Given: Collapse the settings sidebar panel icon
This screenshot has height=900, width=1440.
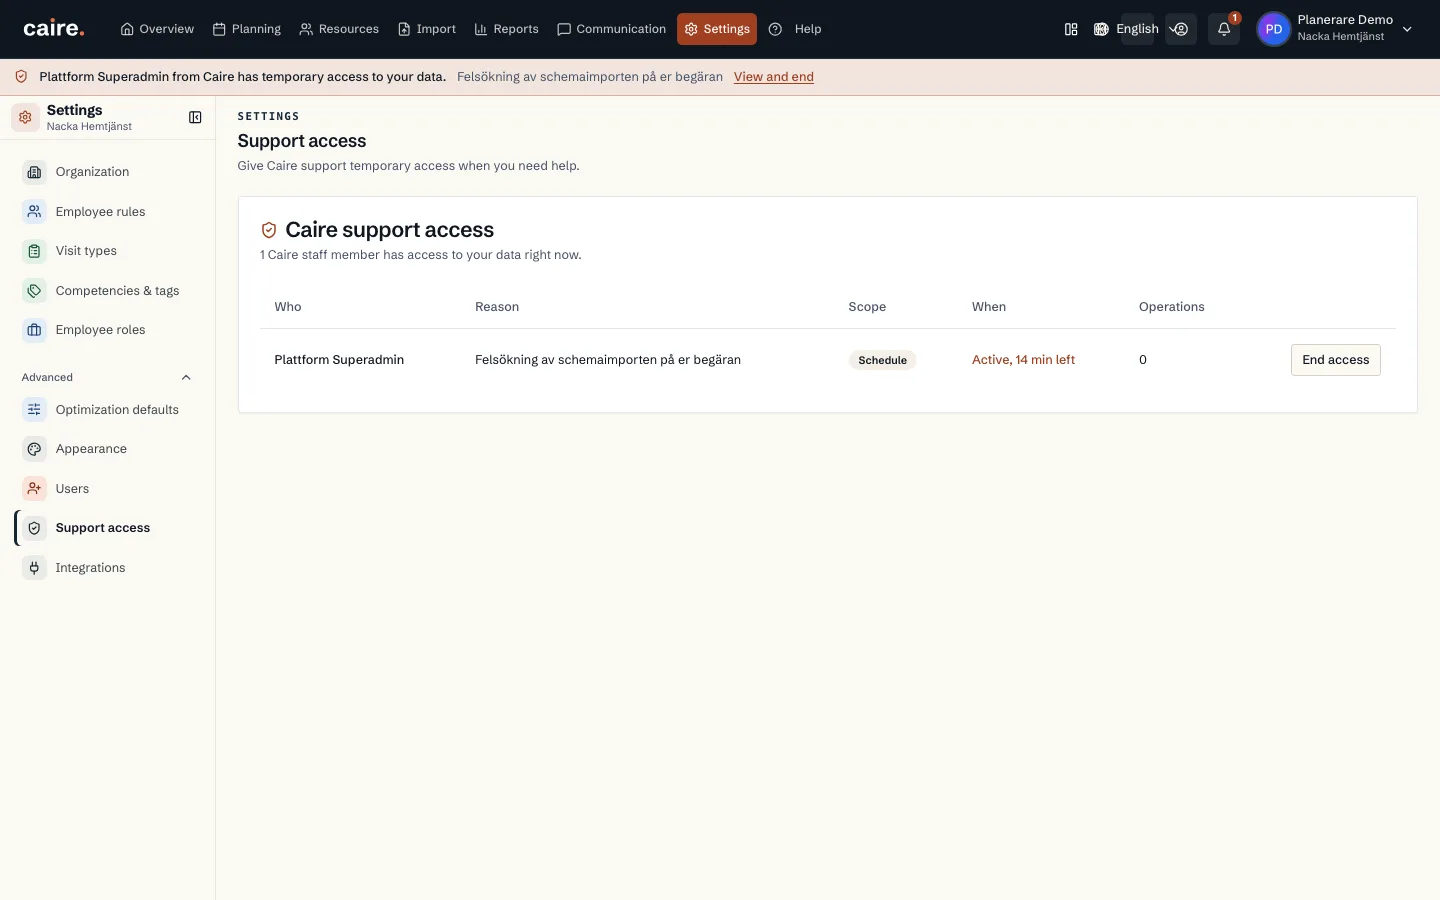Looking at the screenshot, I should pyautogui.click(x=195, y=117).
